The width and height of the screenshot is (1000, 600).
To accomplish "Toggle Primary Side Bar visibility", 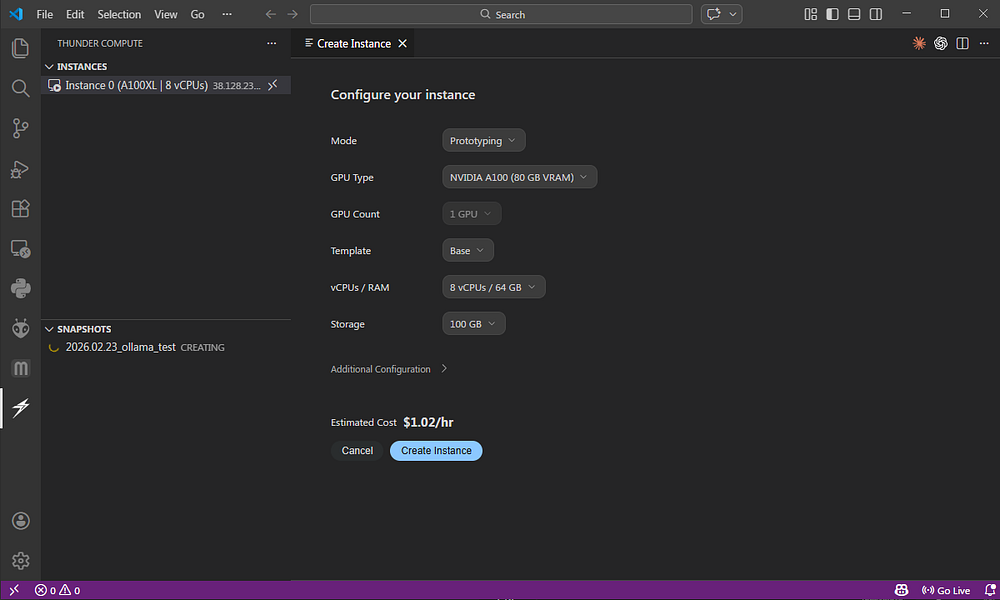I will pyautogui.click(x=832, y=14).
